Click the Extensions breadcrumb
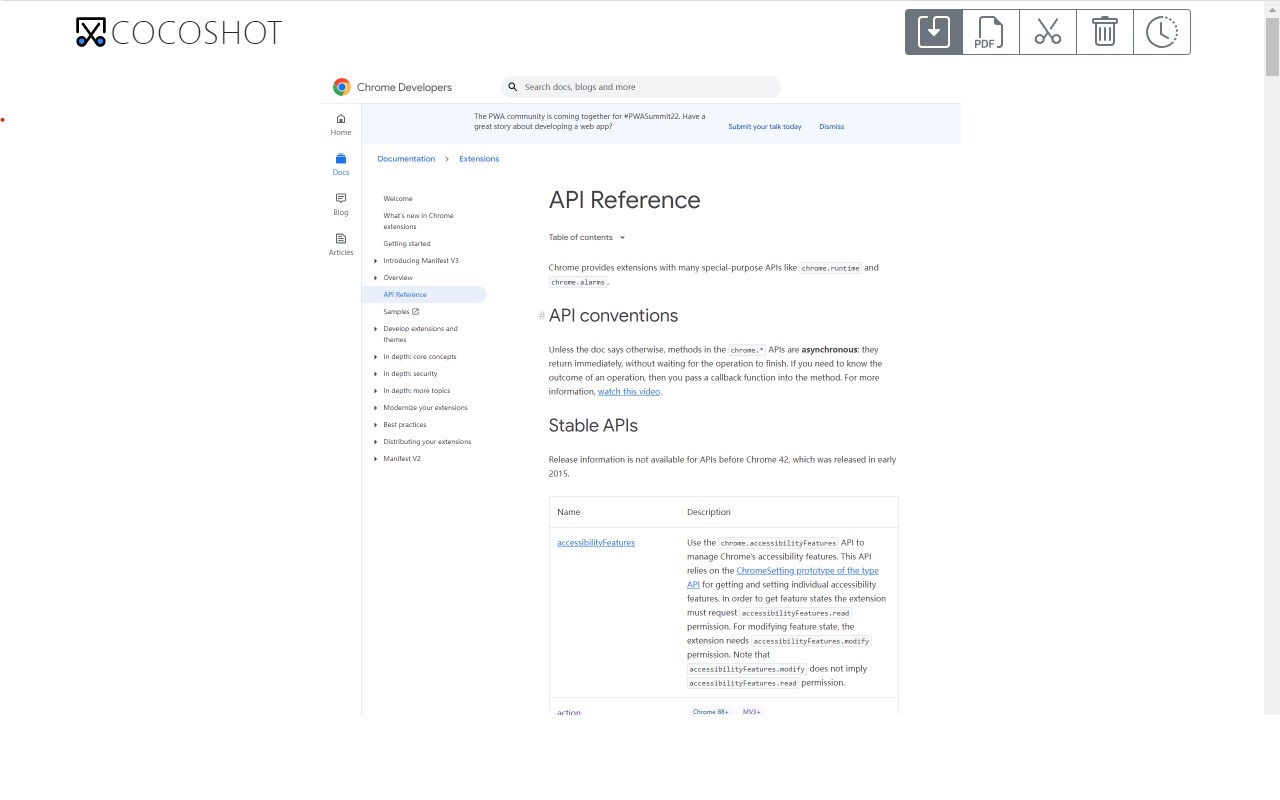Screen dimensions: 1280x800 [x=479, y=159]
